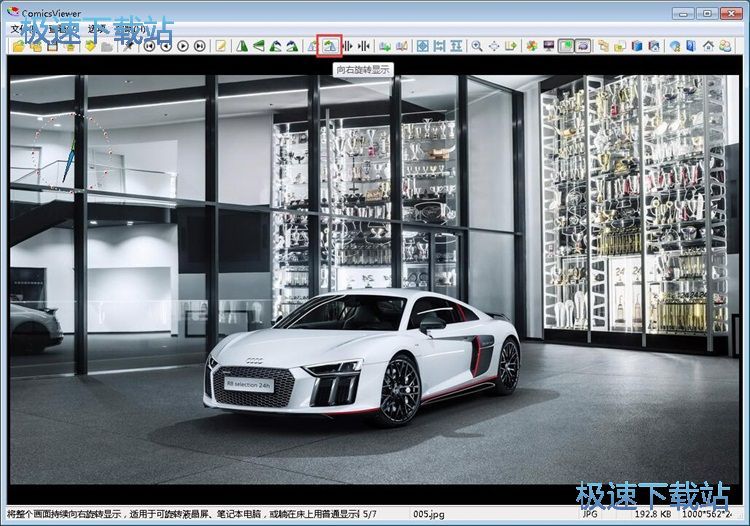
Task: Click the four-arrow move icon
Action: (494, 46)
